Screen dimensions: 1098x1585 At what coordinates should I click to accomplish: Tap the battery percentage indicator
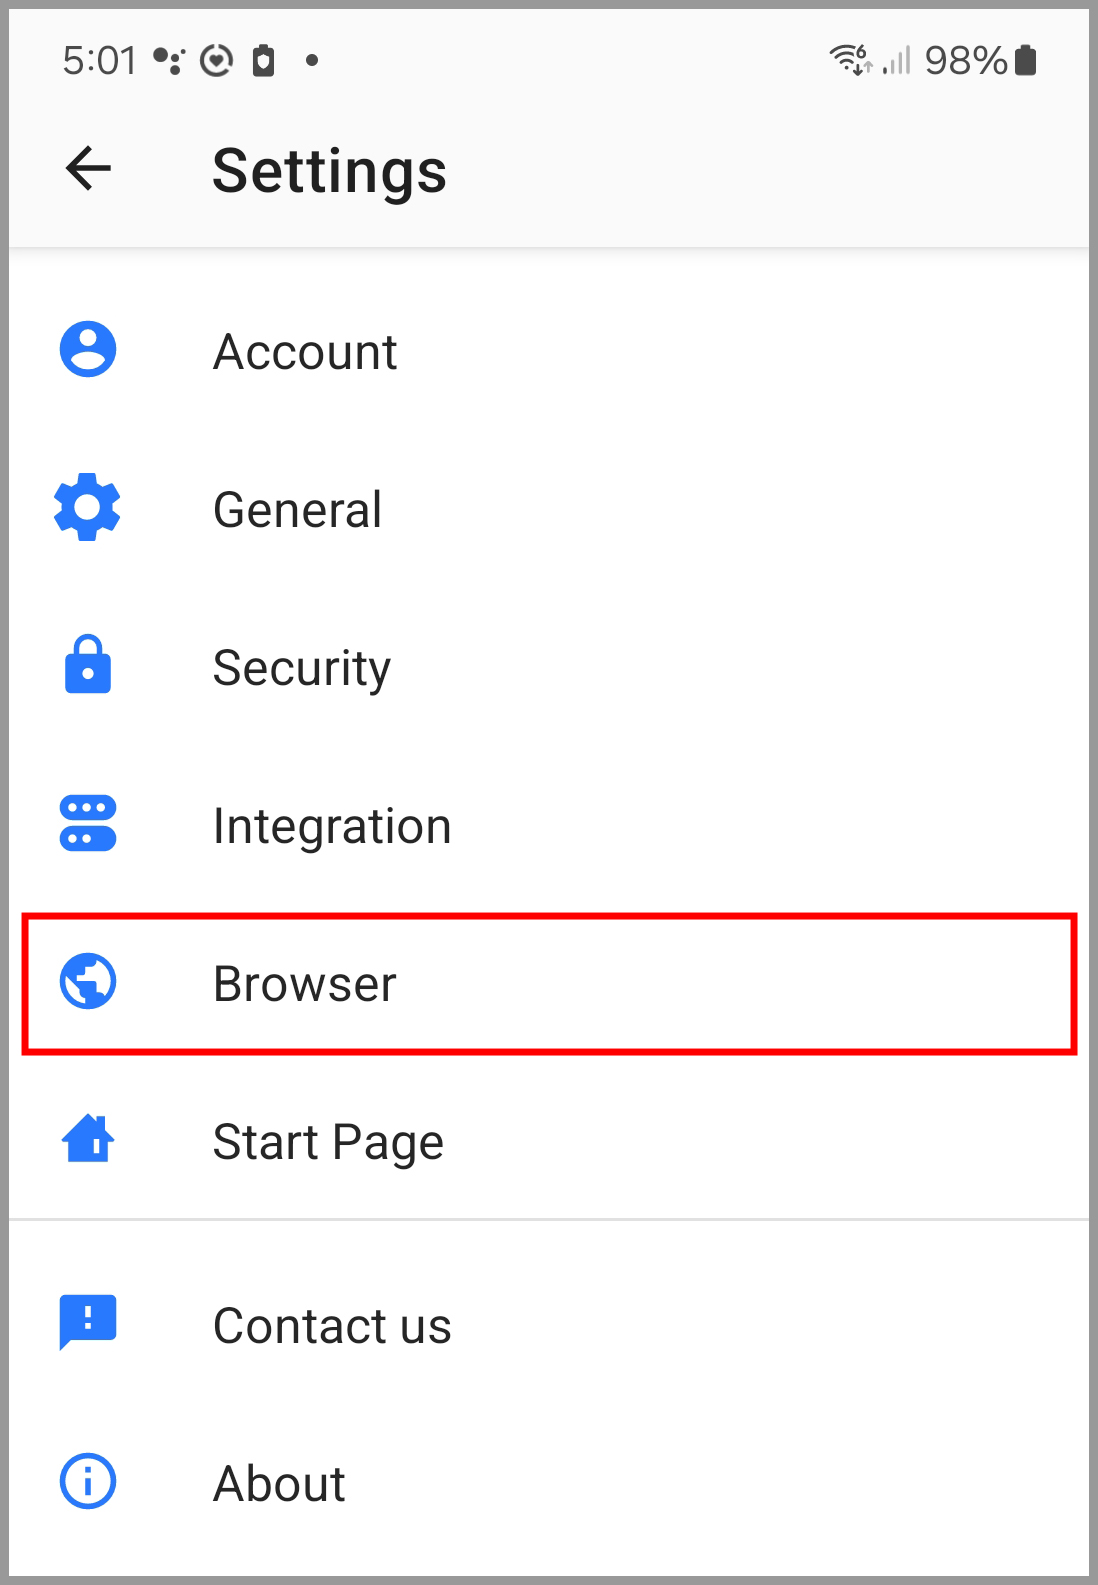pyautogui.click(x=965, y=61)
